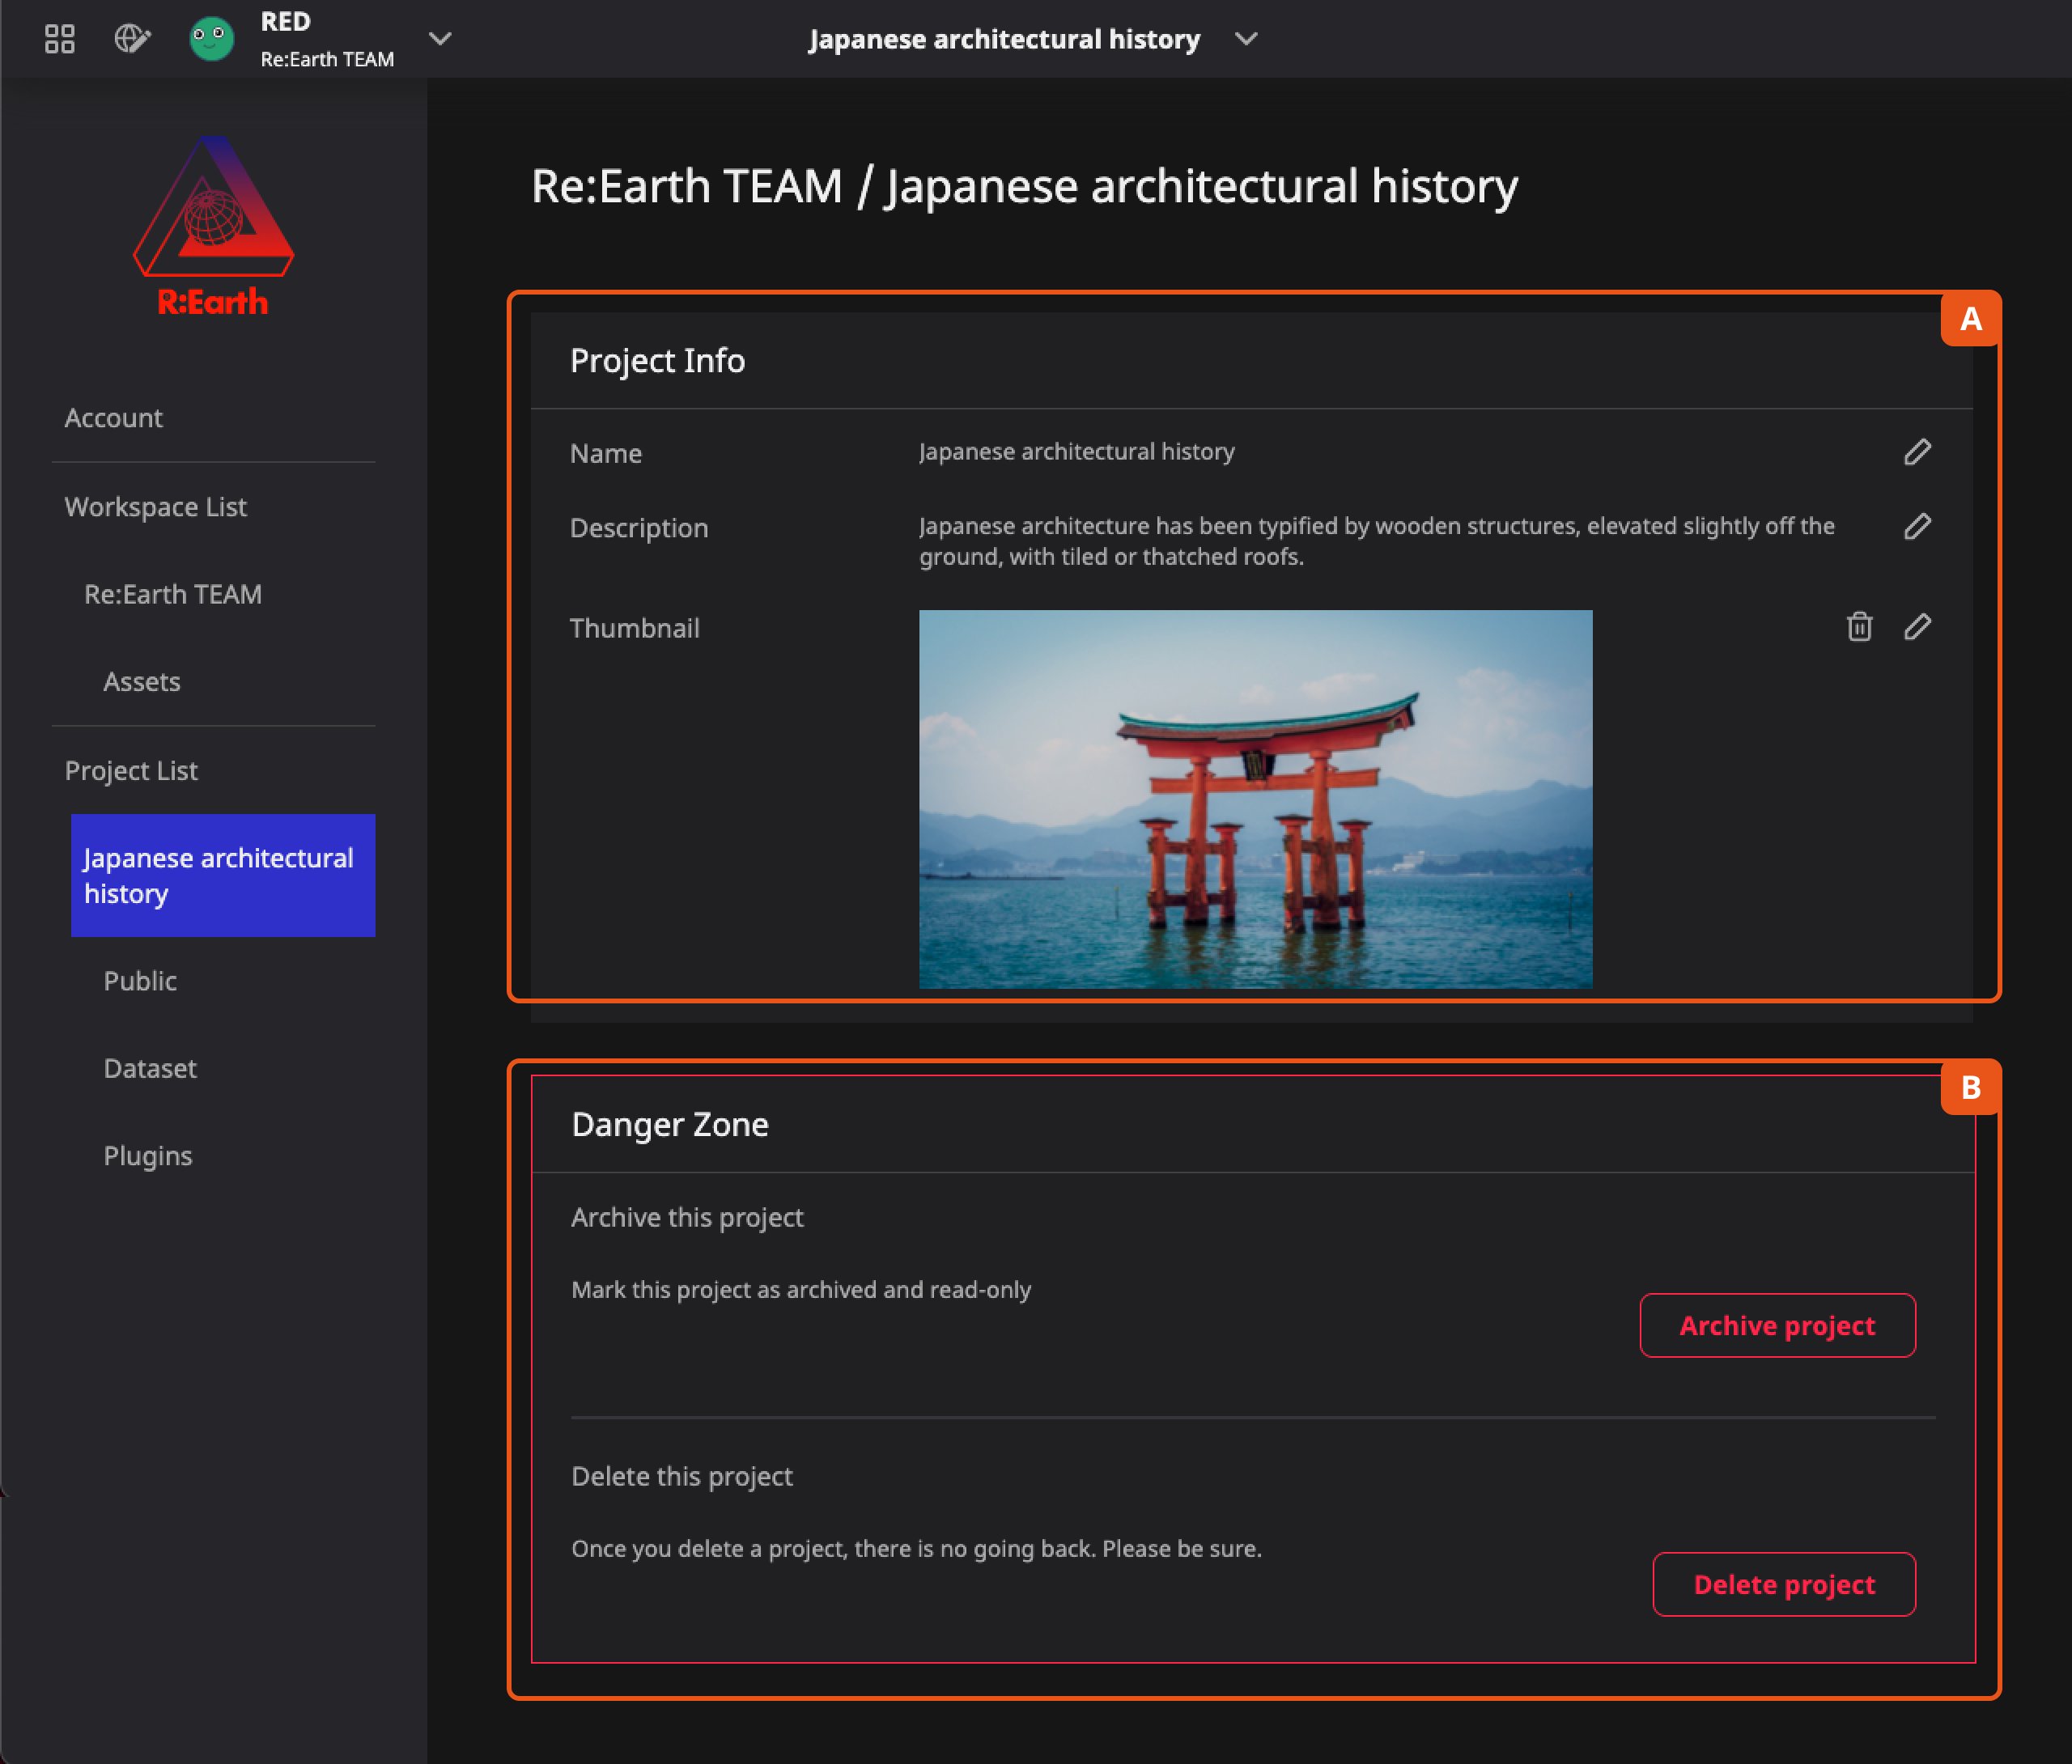Click the delete icon next to Thumbnail

point(1858,625)
